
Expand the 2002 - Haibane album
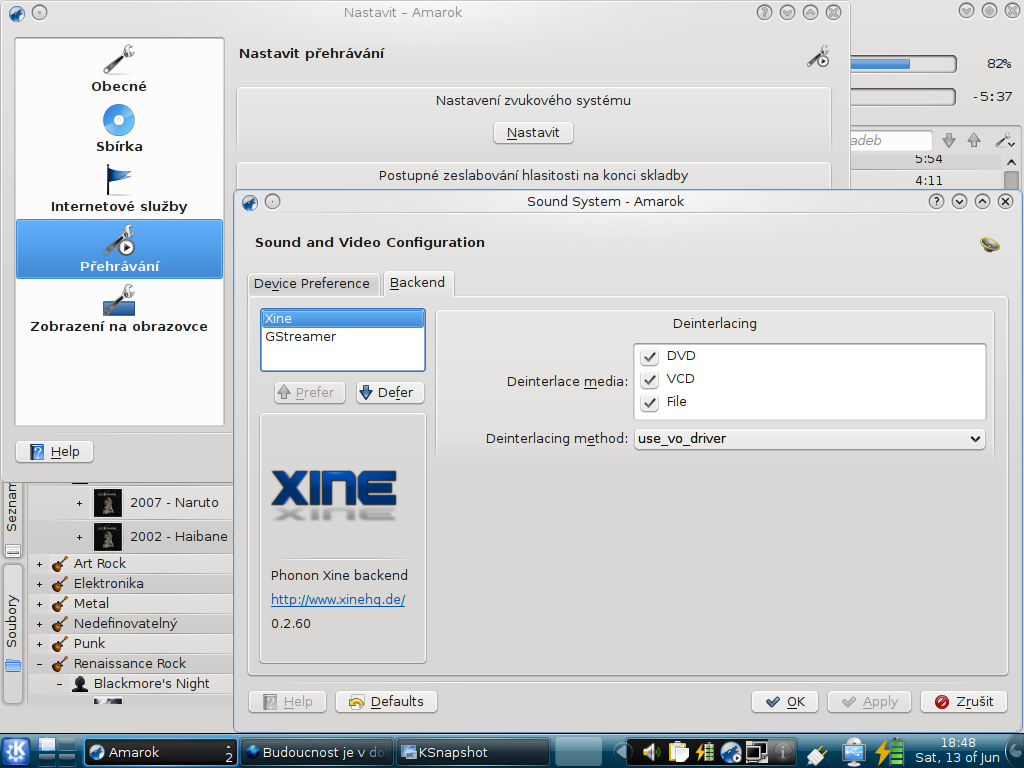point(80,537)
